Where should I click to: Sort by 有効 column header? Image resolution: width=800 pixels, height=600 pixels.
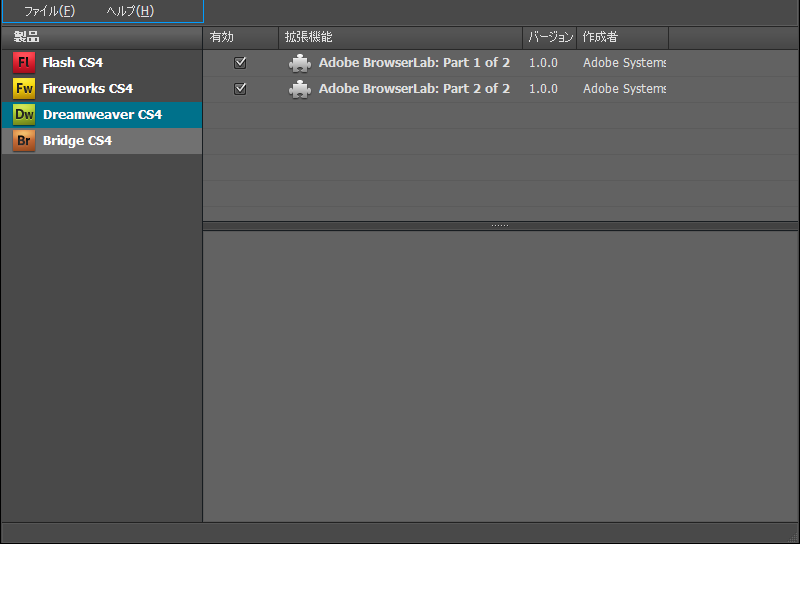pyautogui.click(x=241, y=37)
